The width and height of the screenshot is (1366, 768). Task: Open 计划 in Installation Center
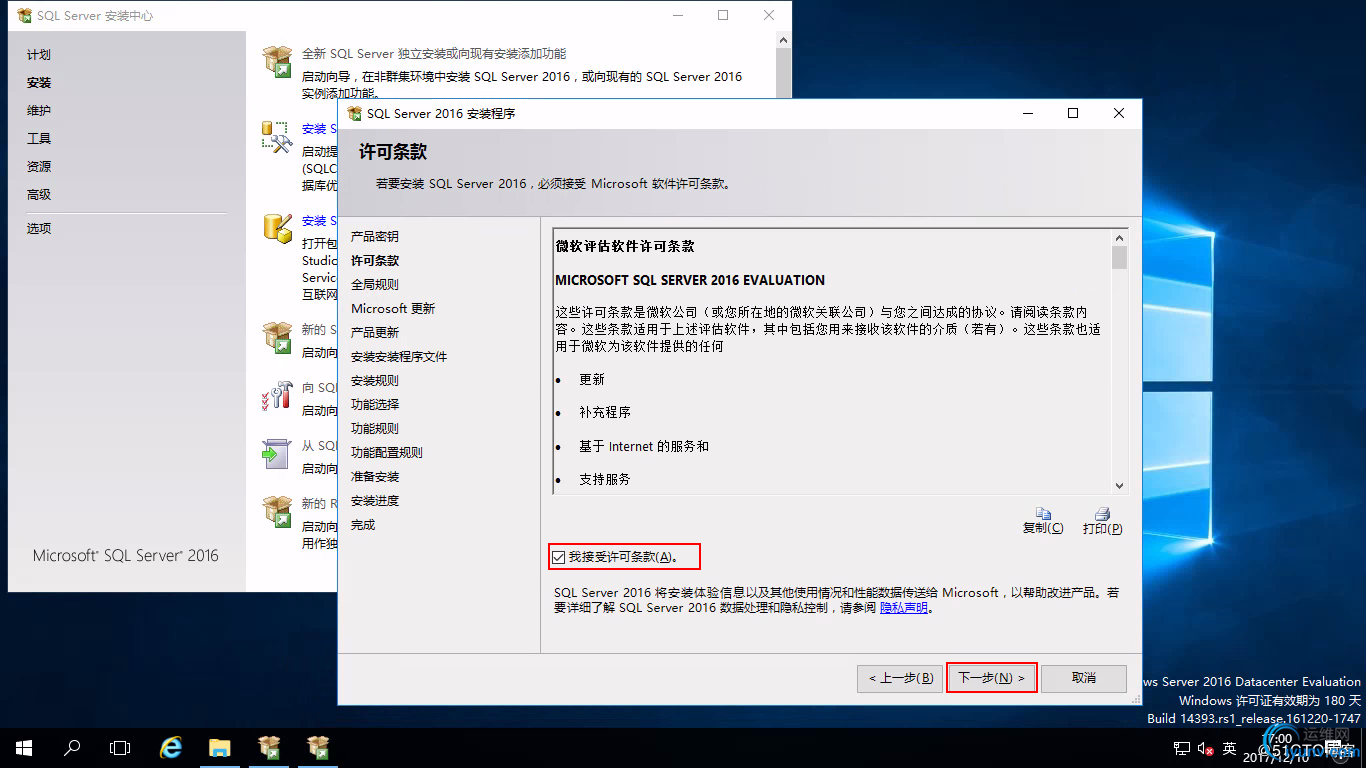(39, 55)
